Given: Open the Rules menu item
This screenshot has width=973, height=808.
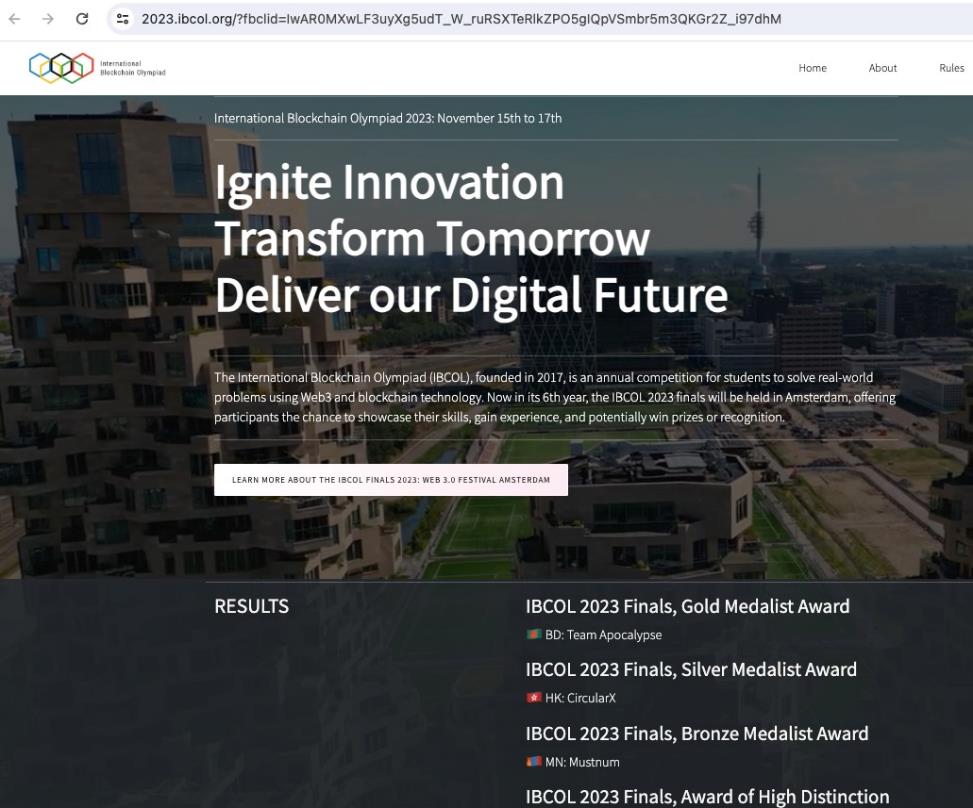Looking at the screenshot, I should tap(951, 68).
